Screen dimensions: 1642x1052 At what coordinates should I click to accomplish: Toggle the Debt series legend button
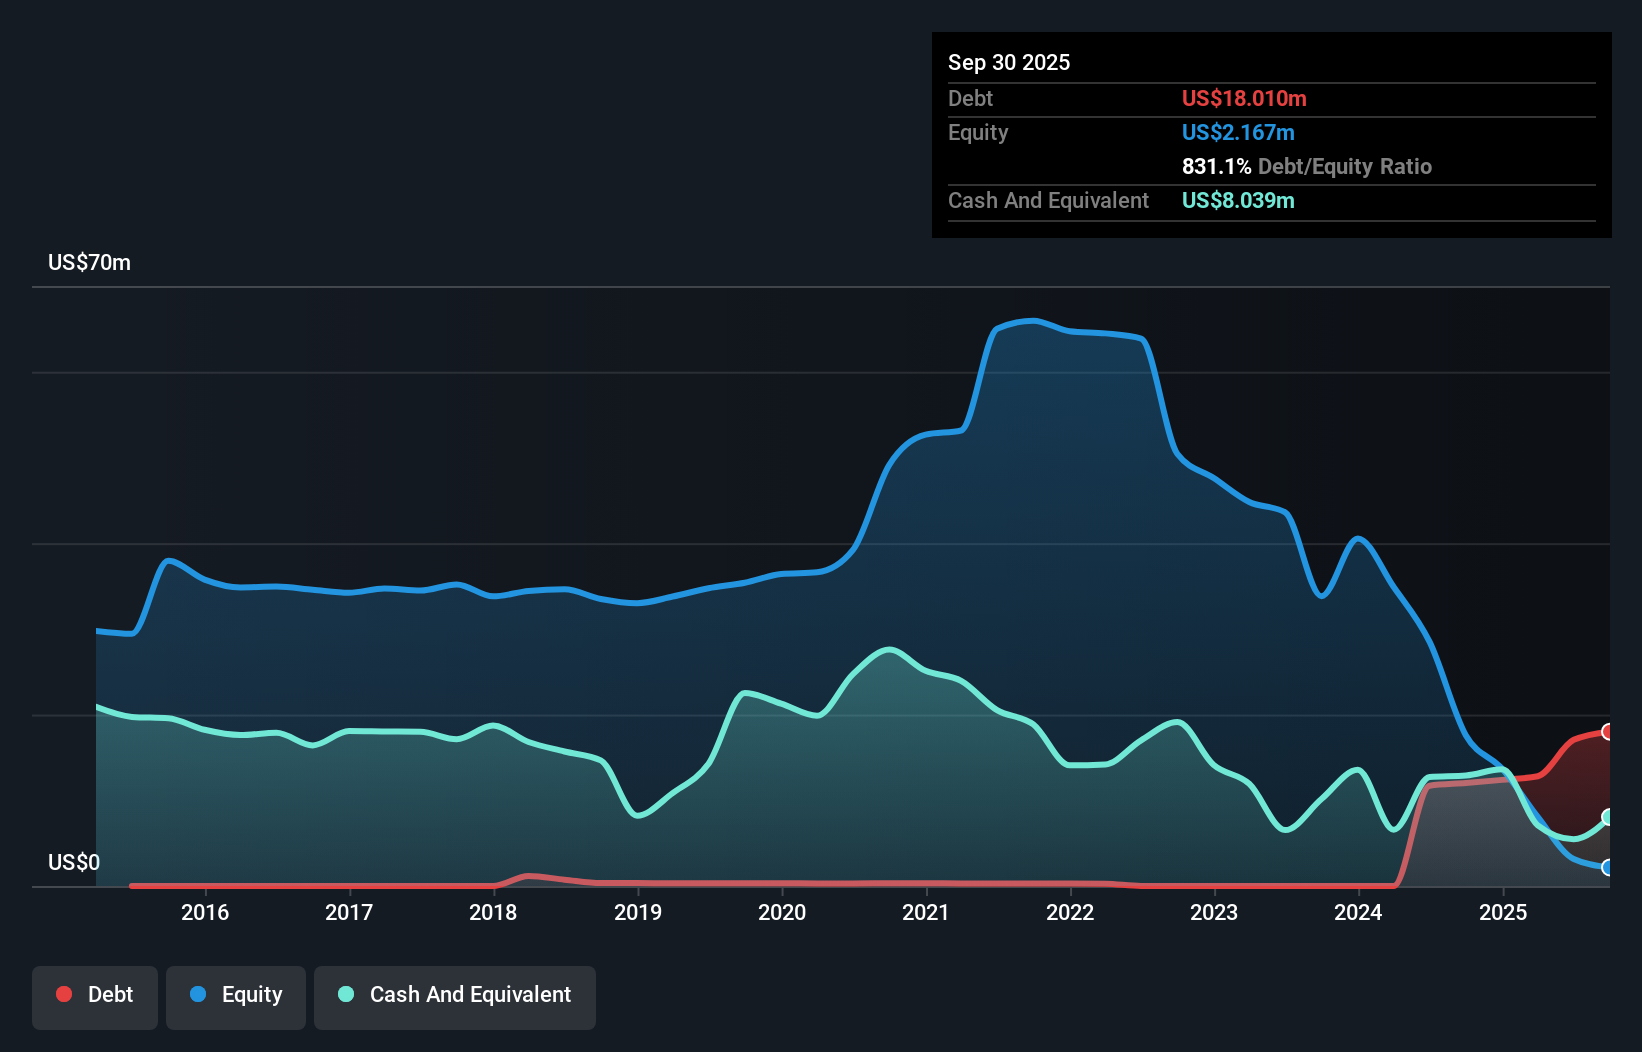click(x=95, y=997)
